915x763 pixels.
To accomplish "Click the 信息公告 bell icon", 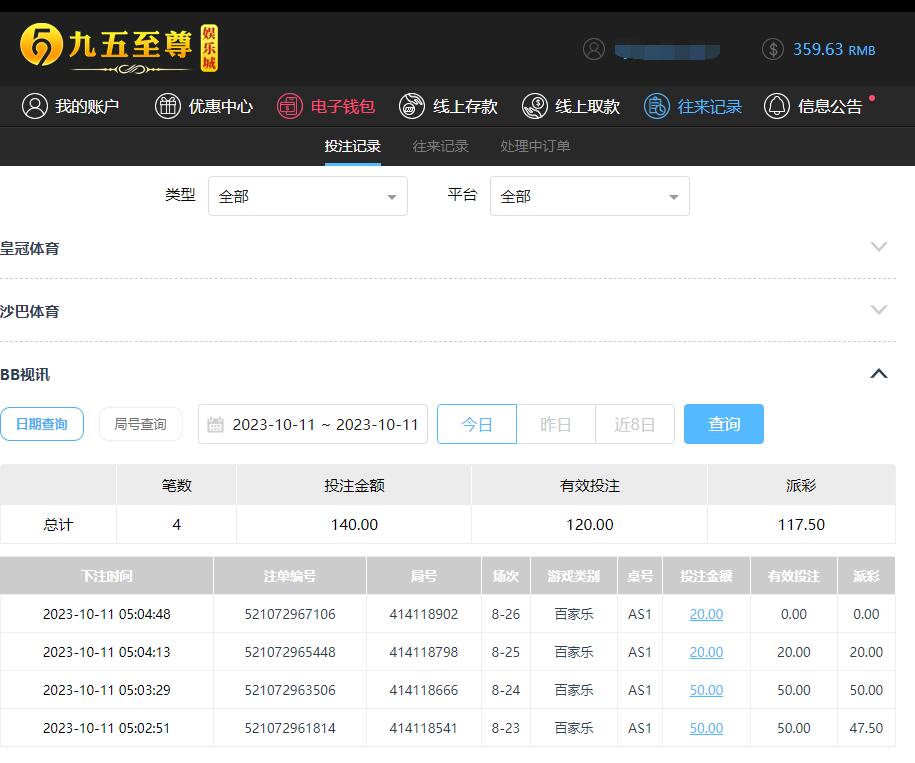I will click(x=777, y=106).
